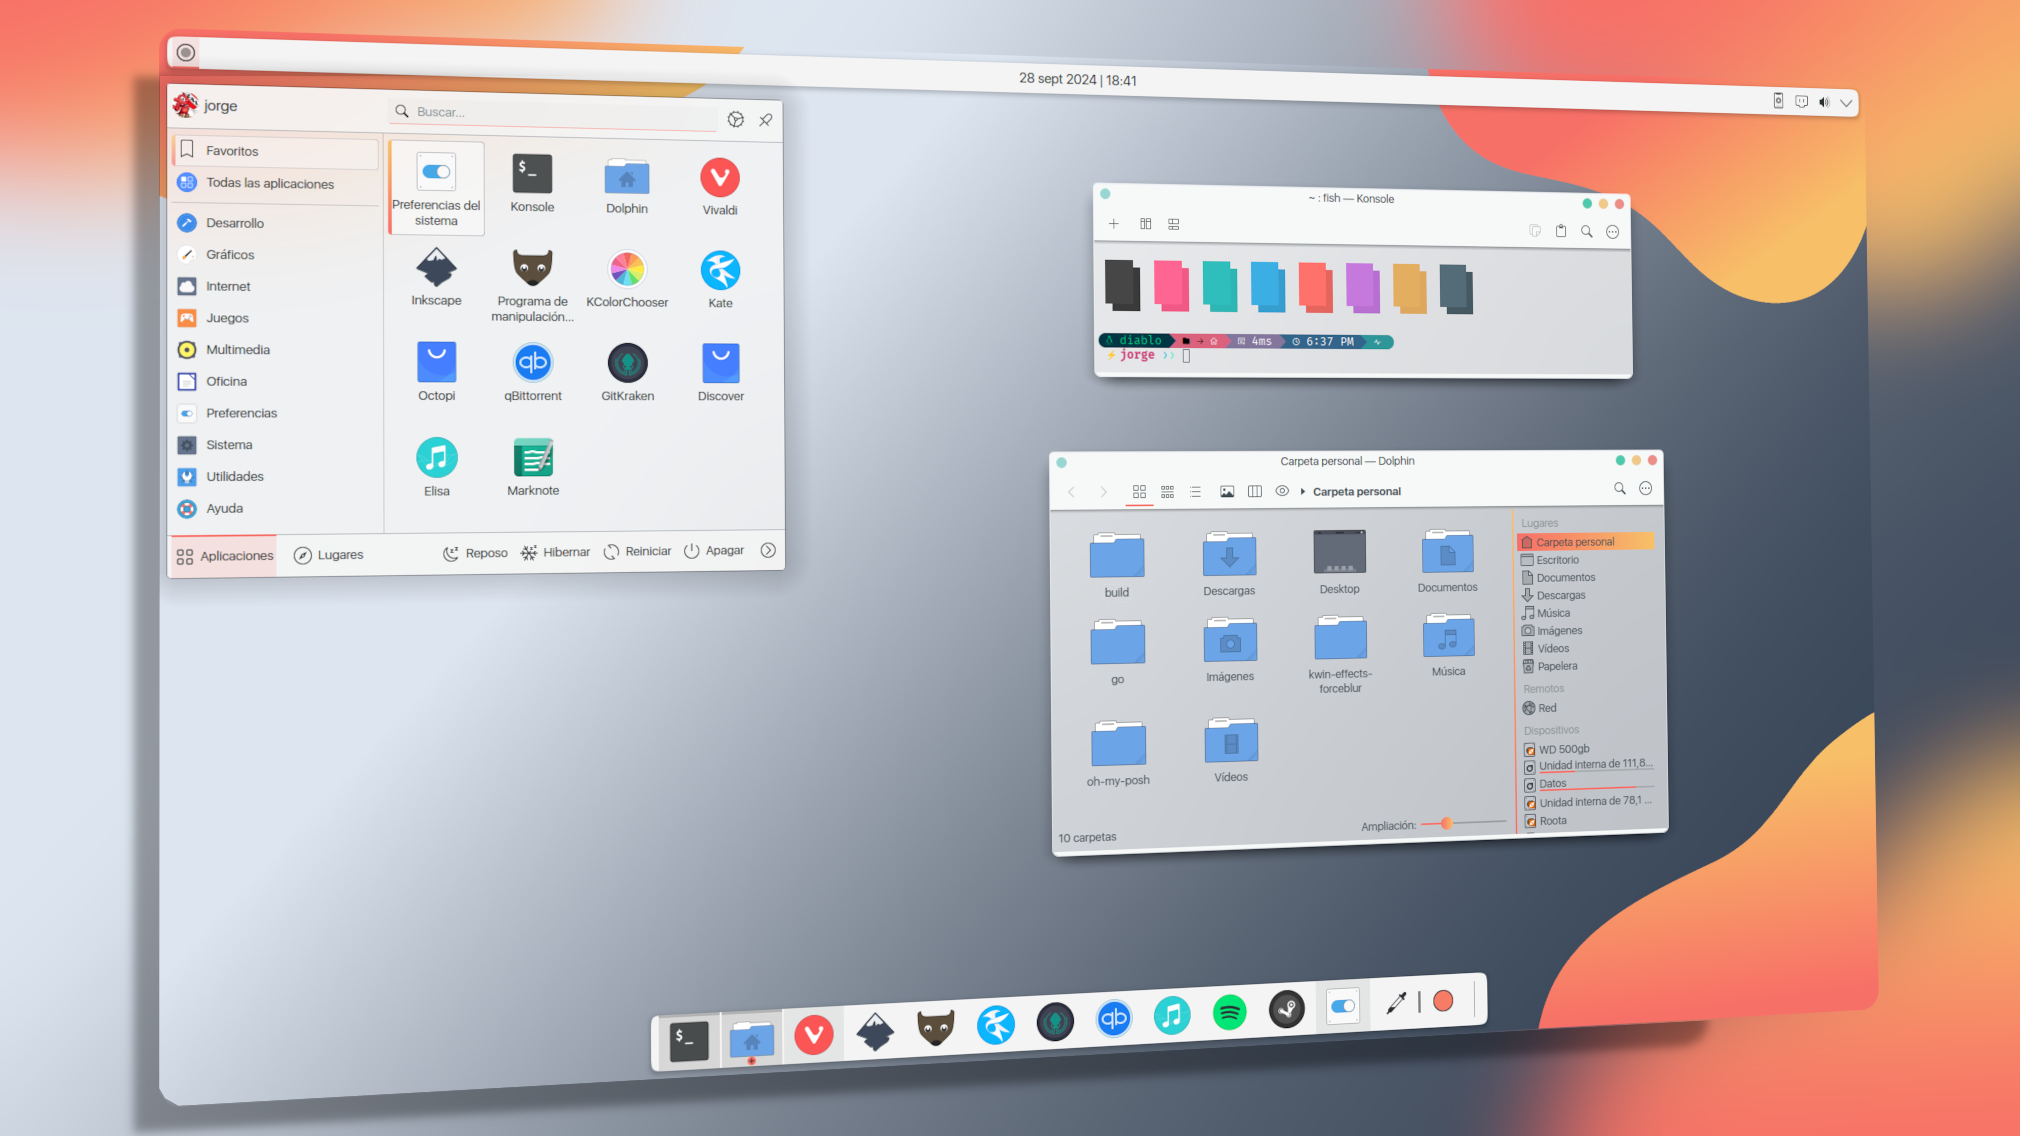2020x1136 pixels.
Task: Open Inkscape from the launcher grid
Action: [436, 277]
